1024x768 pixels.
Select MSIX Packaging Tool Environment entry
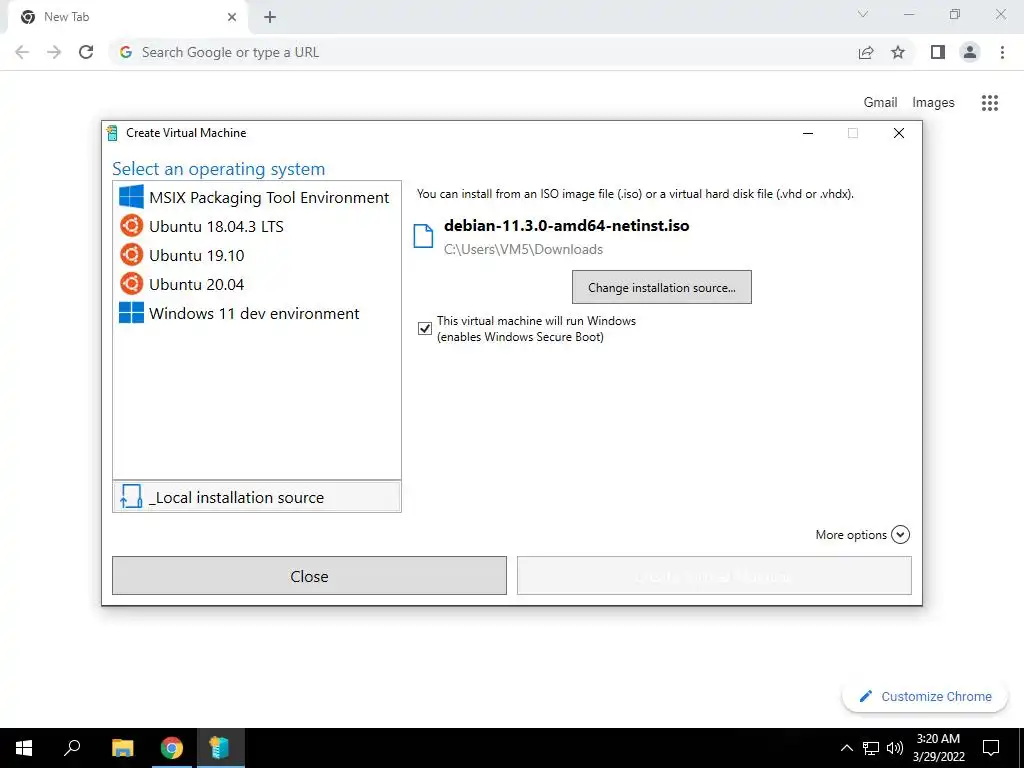pos(257,197)
